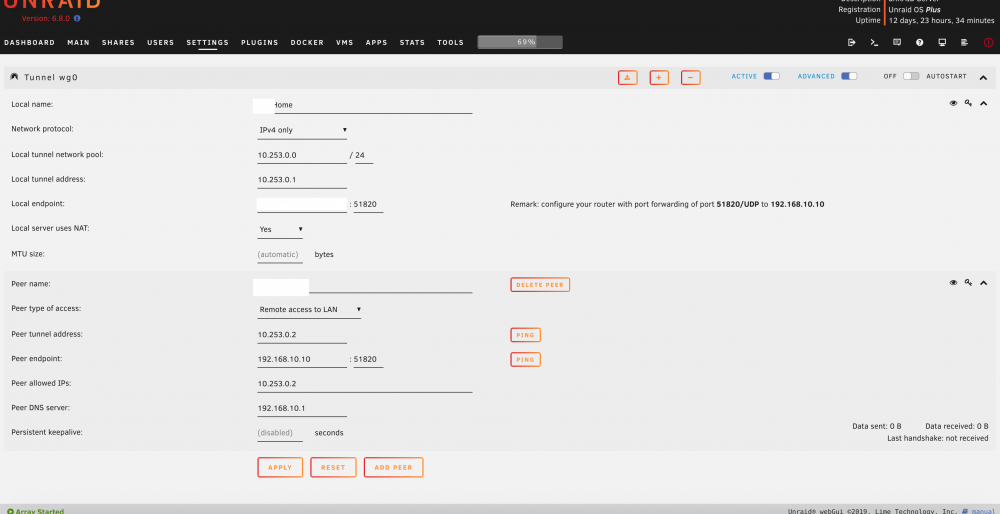Toggle the Advanced view switch
This screenshot has width=1000, height=514.
pyautogui.click(x=849, y=76)
